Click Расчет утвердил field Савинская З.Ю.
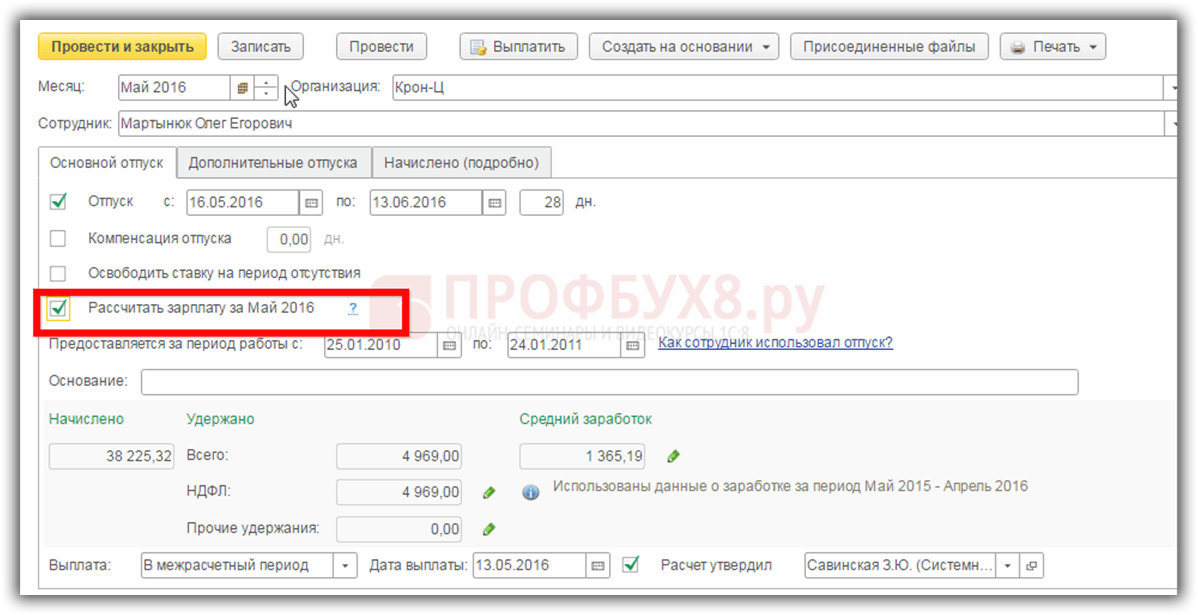 [901, 566]
